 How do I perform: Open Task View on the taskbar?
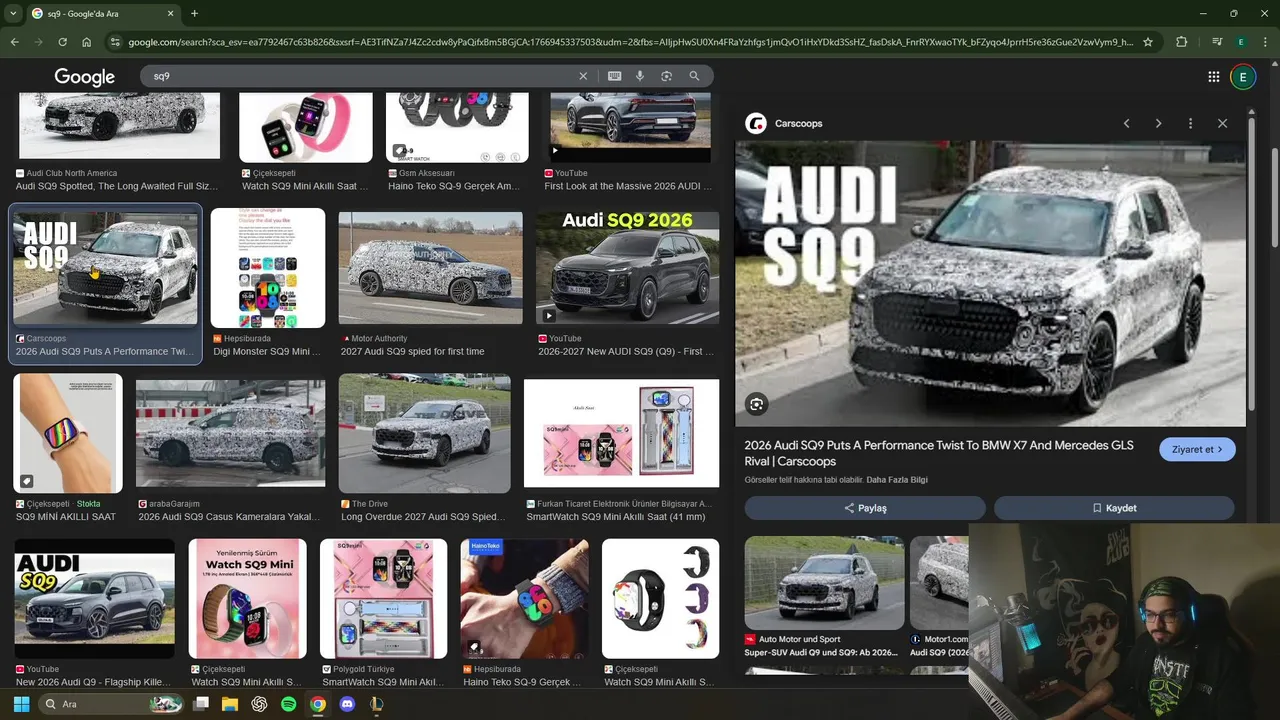click(200, 704)
